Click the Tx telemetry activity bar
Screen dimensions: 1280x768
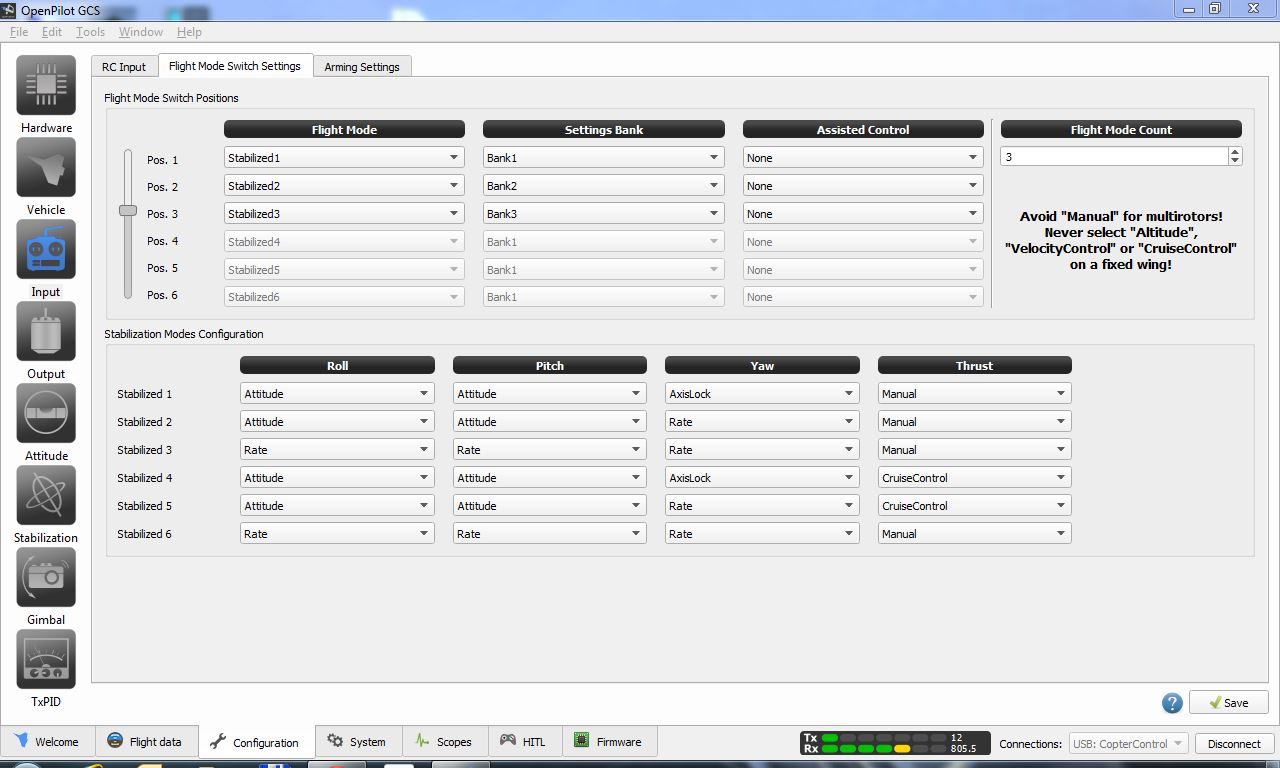click(885, 738)
